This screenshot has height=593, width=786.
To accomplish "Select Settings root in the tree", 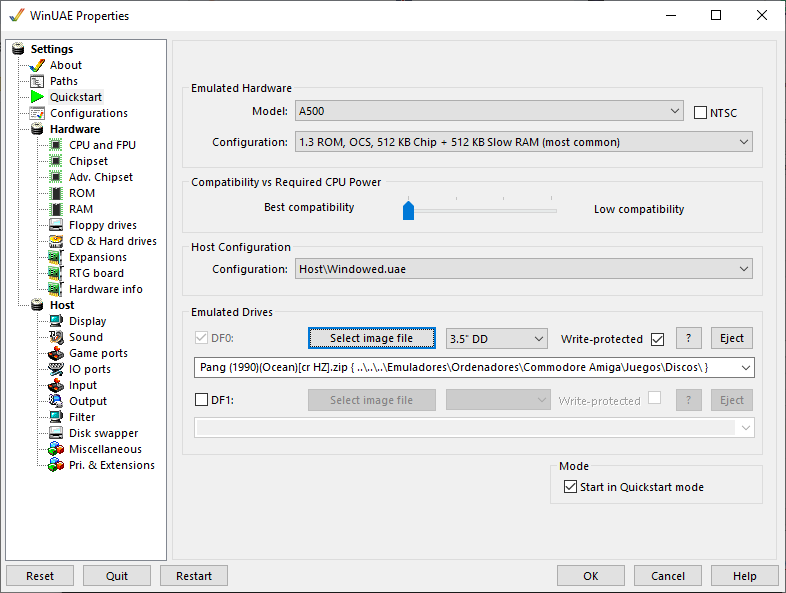I will point(52,49).
